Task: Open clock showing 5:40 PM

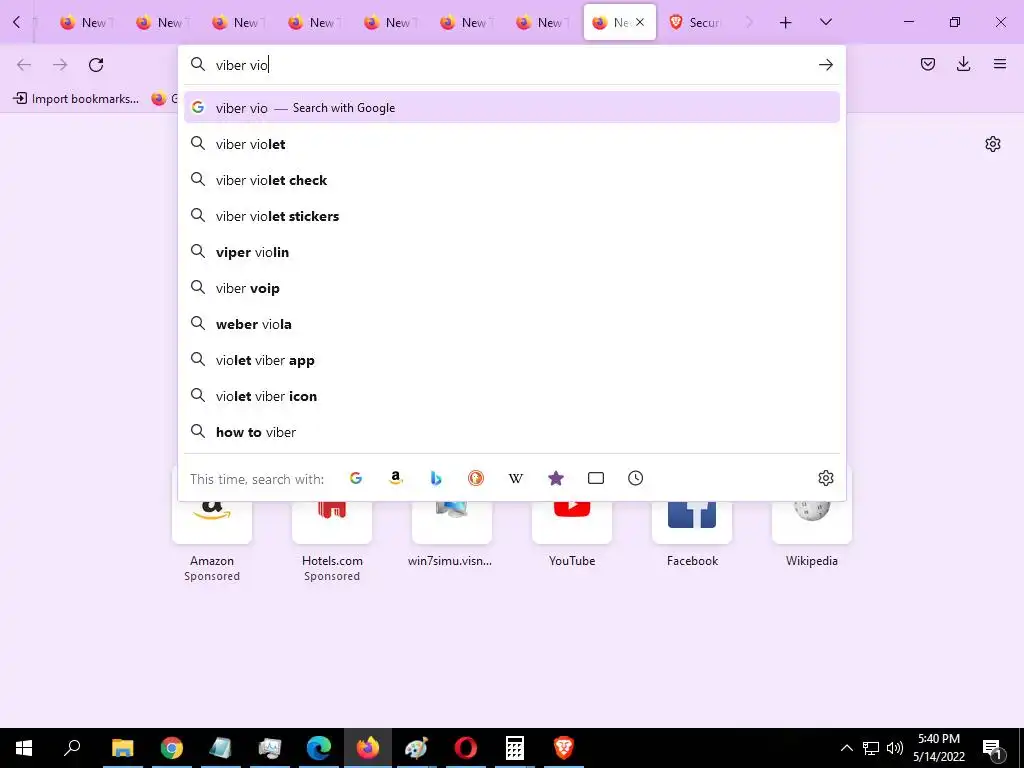Action: [939, 748]
